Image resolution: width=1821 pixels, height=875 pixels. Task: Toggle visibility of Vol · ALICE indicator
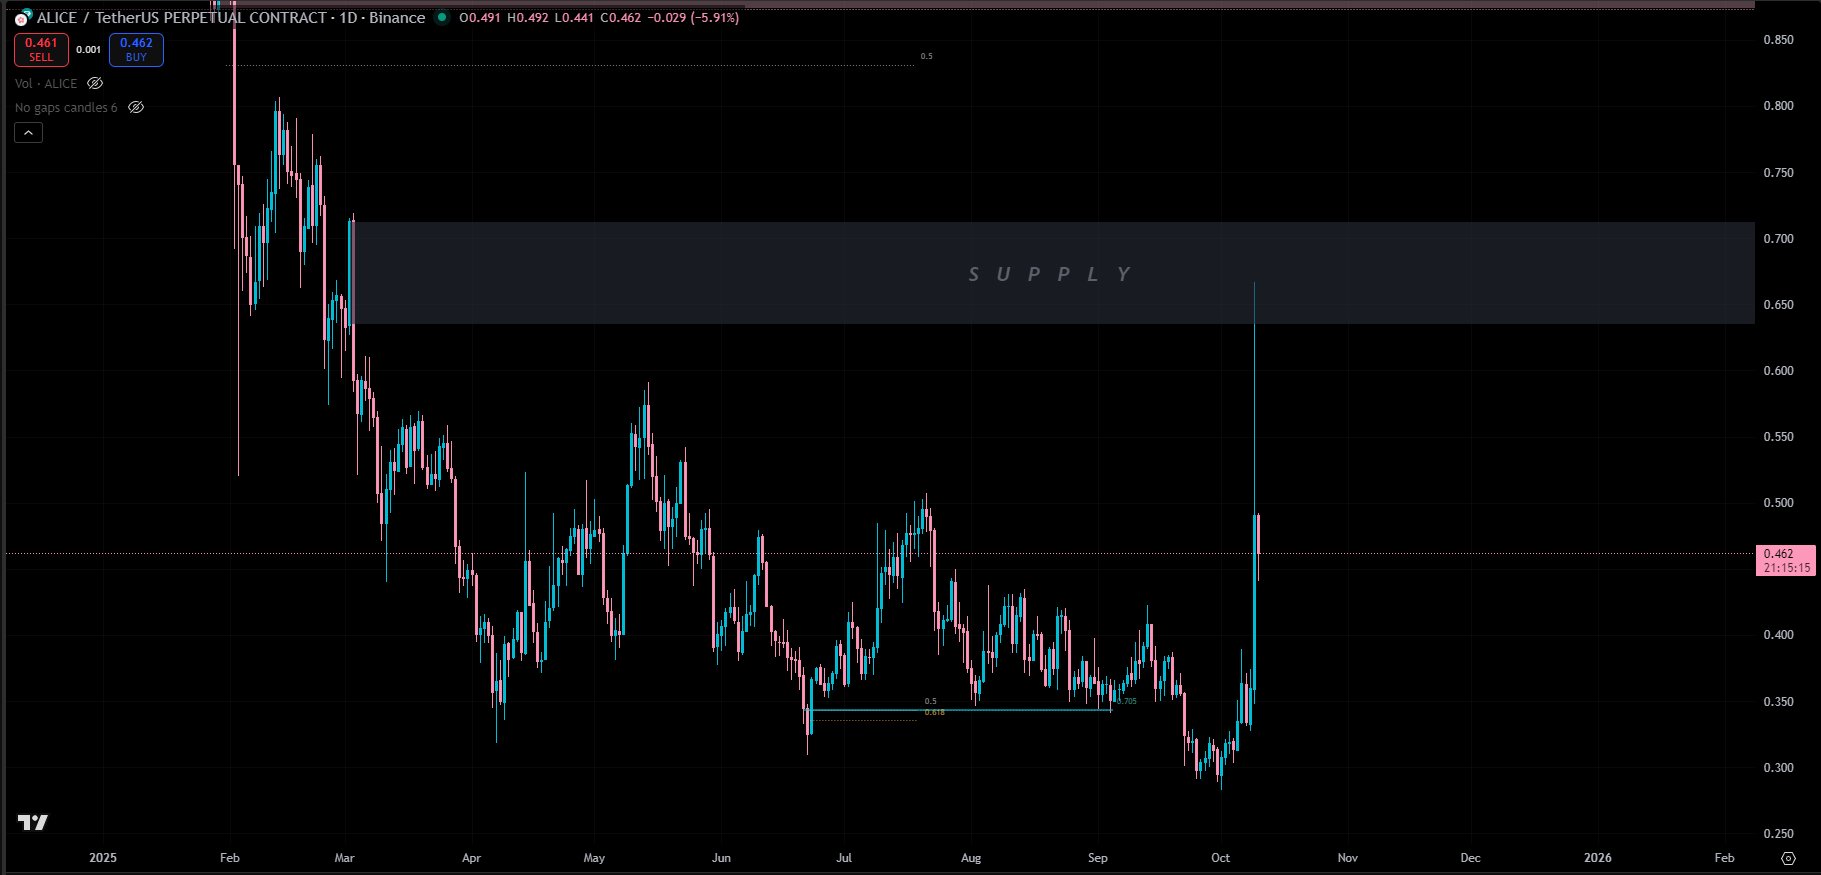[95, 83]
